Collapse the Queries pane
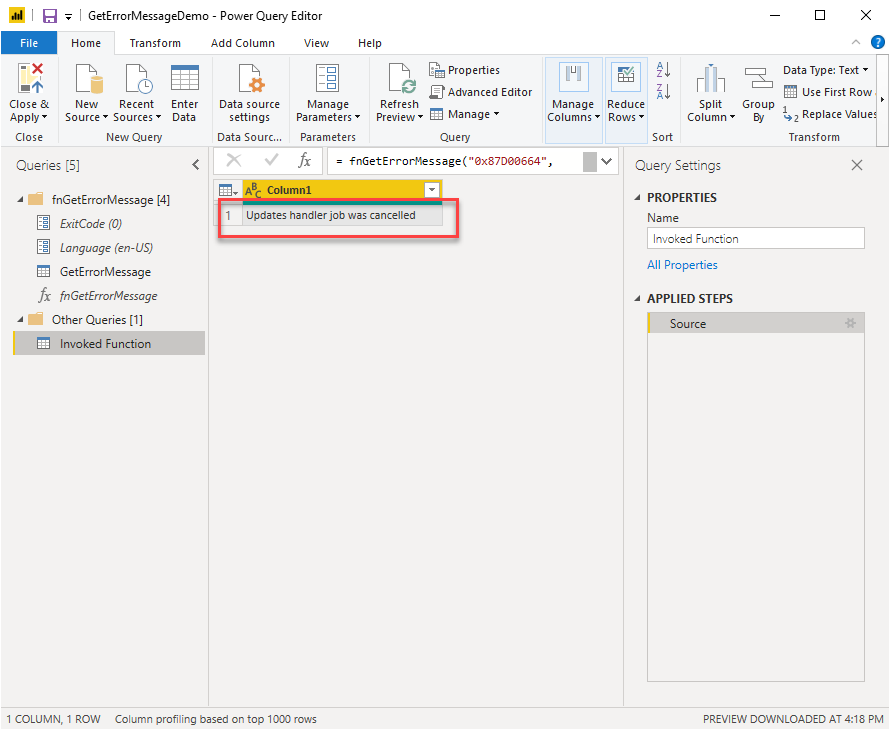Viewport: 890px width, 730px height. [x=196, y=165]
